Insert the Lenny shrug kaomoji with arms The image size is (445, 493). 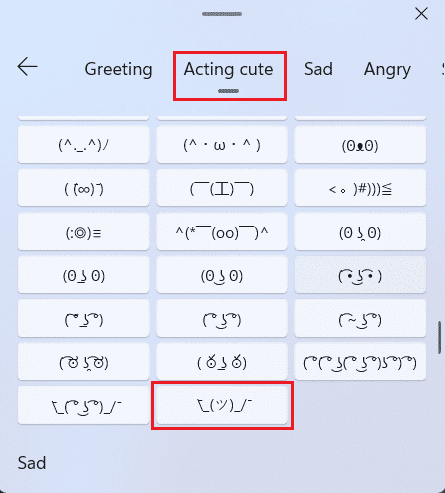point(83,405)
